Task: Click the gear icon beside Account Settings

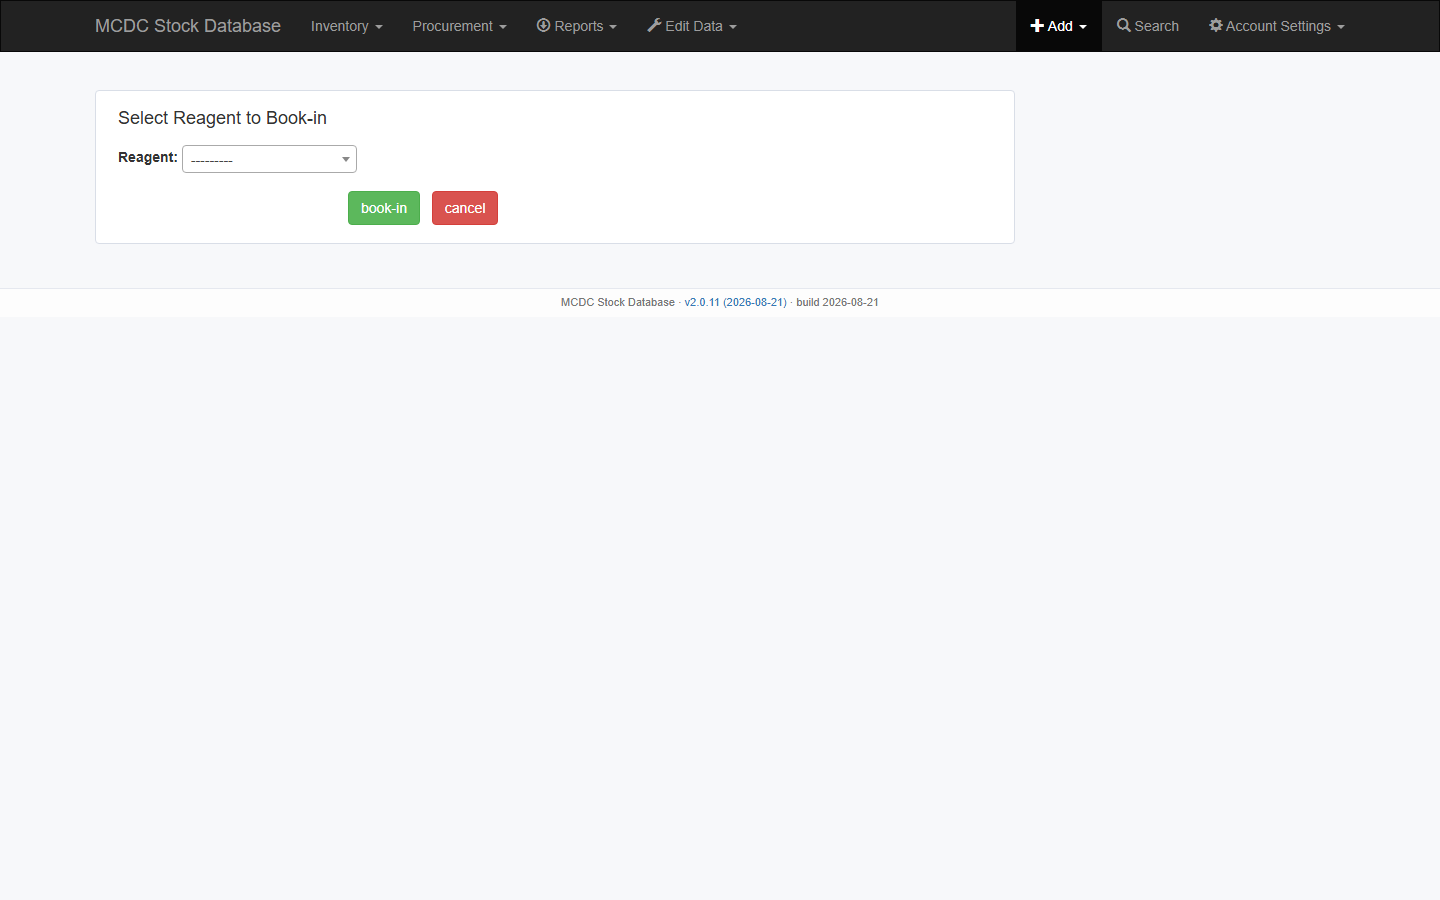Action: coord(1216,25)
